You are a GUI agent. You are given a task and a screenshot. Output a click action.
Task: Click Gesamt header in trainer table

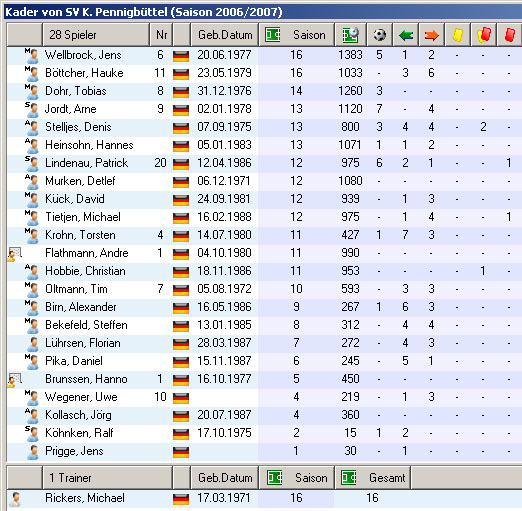click(x=373, y=478)
